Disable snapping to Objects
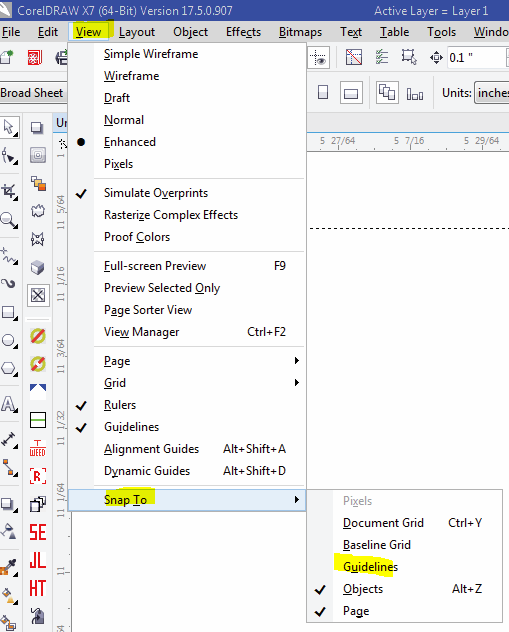This screenshot has height=632, width=509. (404, 589)
